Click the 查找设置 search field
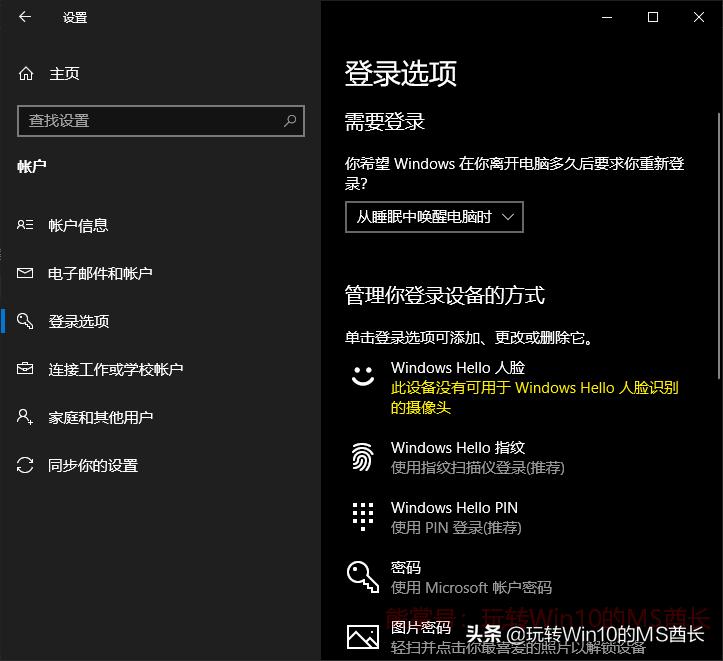The image size is (723, 661). point(161,121)
